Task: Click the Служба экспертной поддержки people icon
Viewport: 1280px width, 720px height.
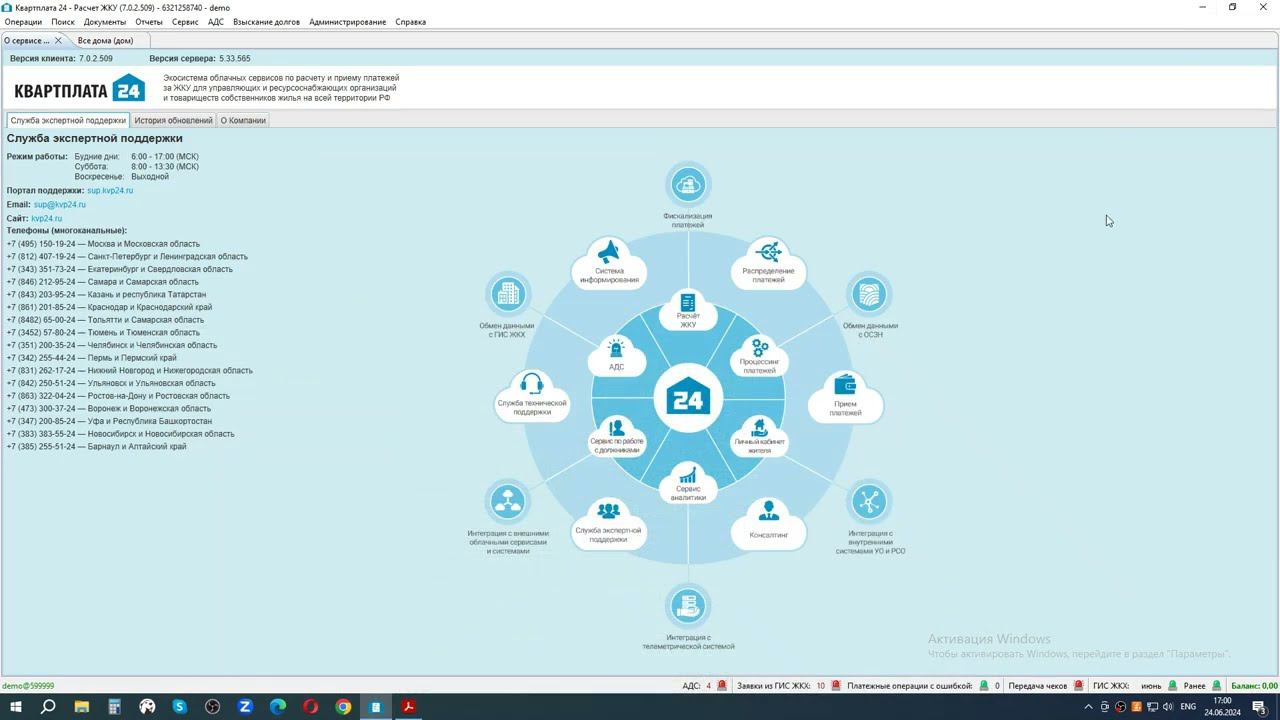Action: [609, 511]
